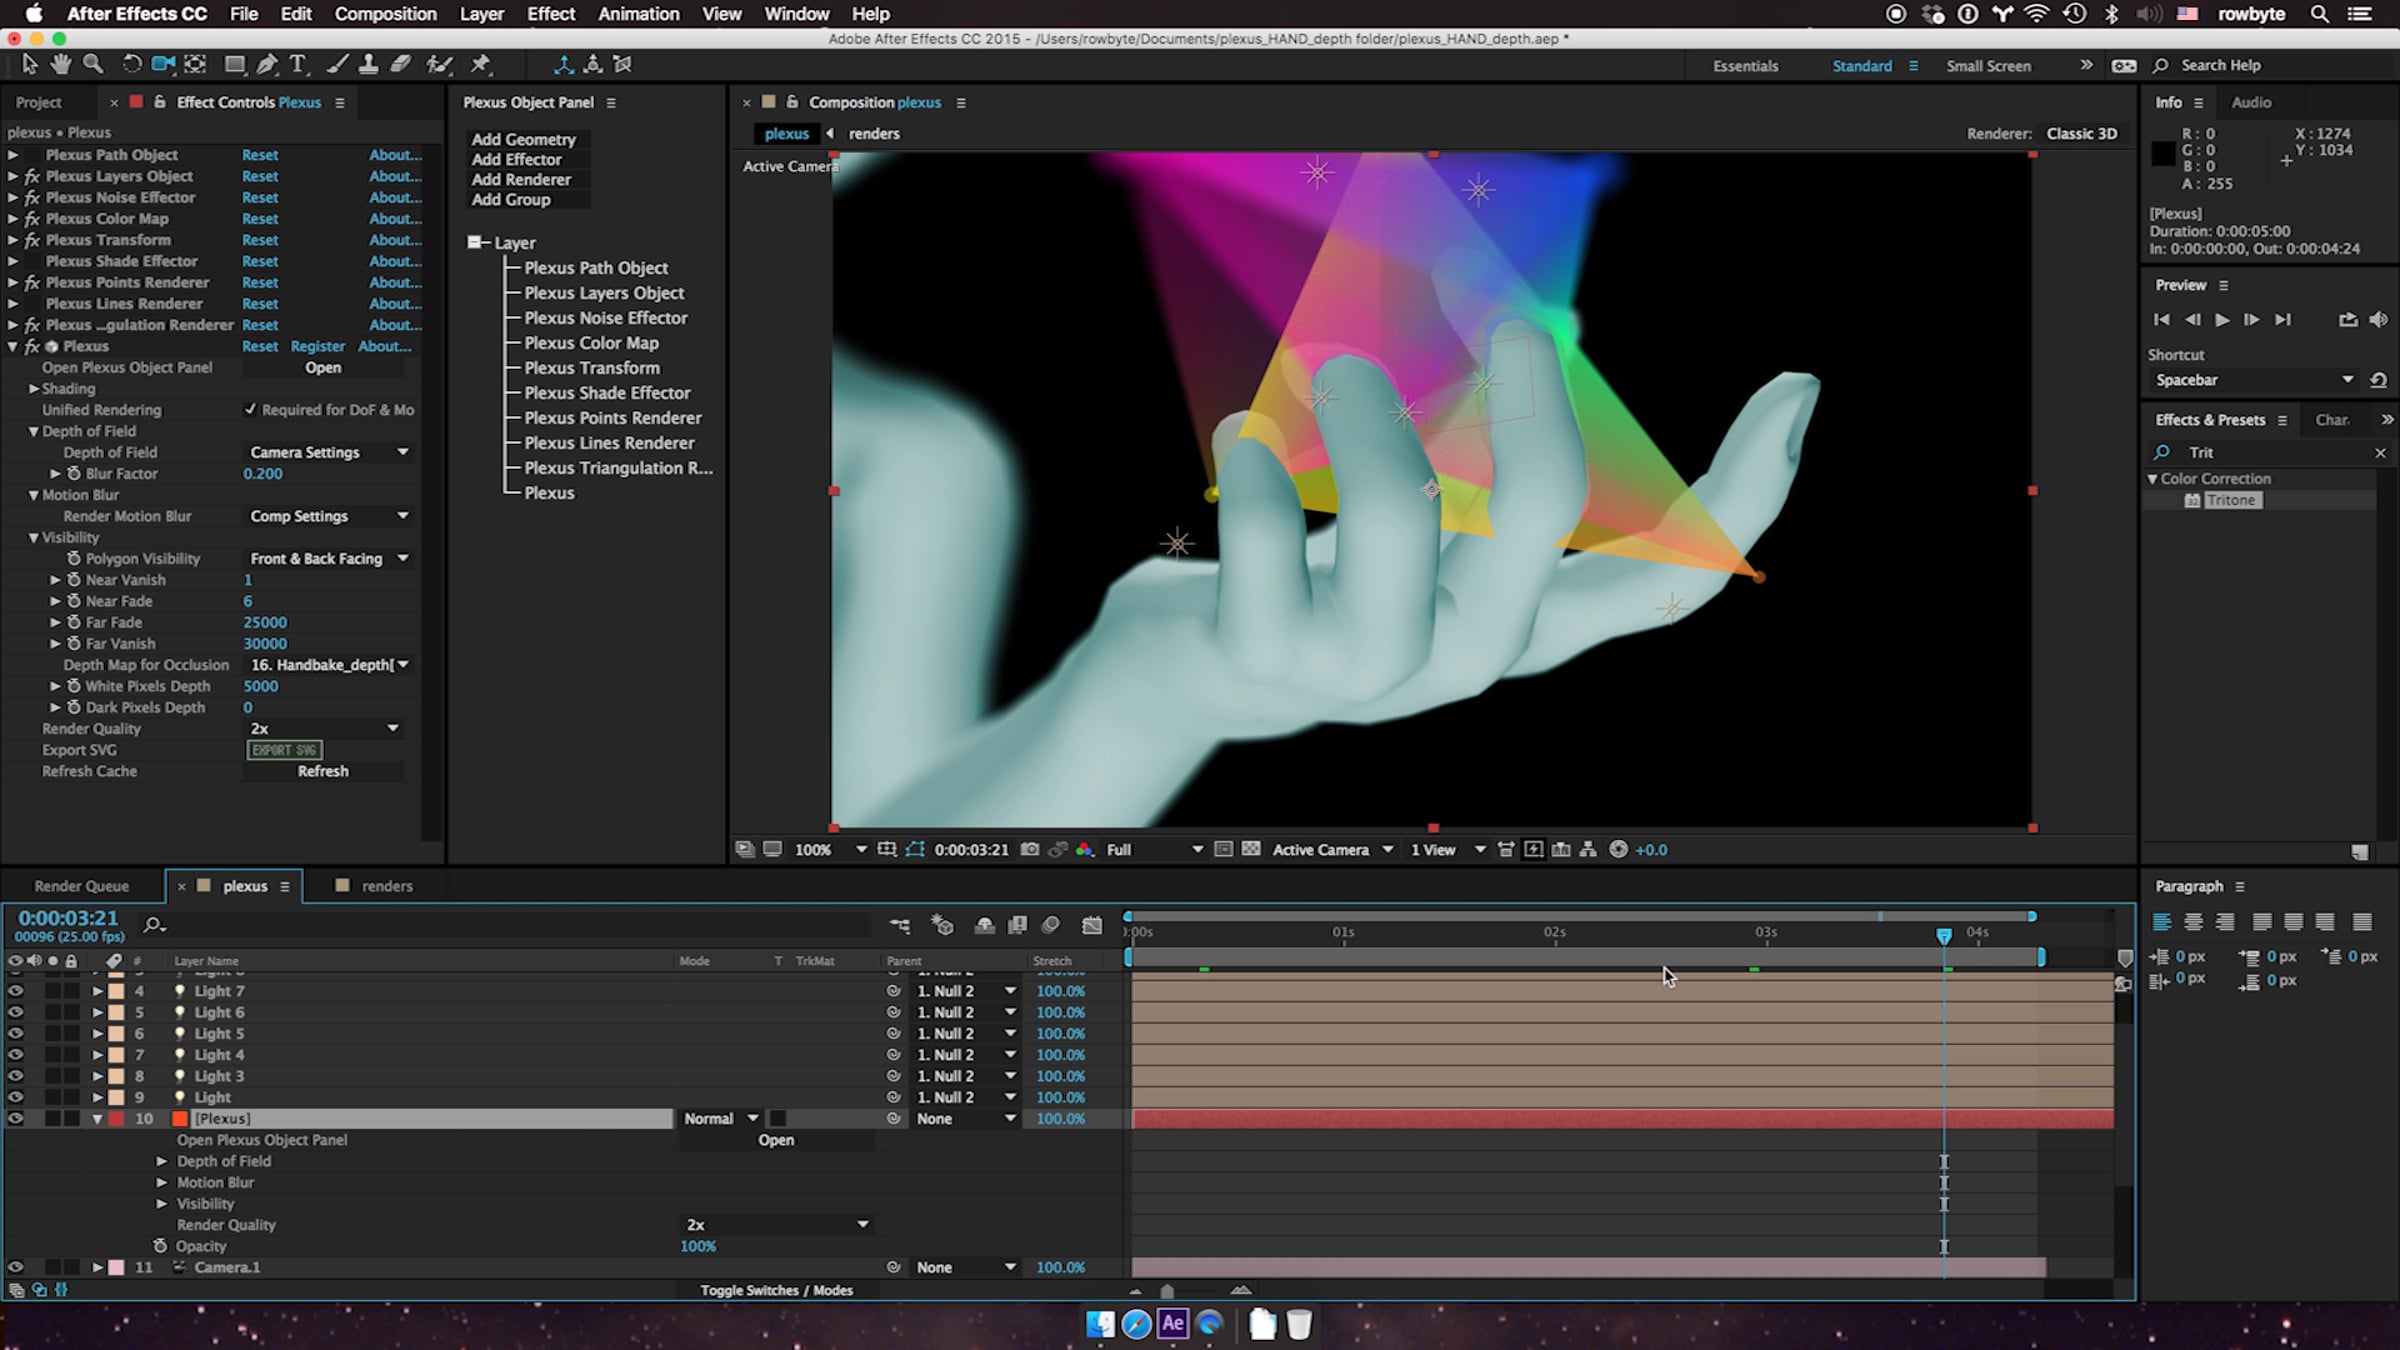Viewport: 2400px width, 1350px height.
Task: Select the Rotation tool
Action: [131, 64]
